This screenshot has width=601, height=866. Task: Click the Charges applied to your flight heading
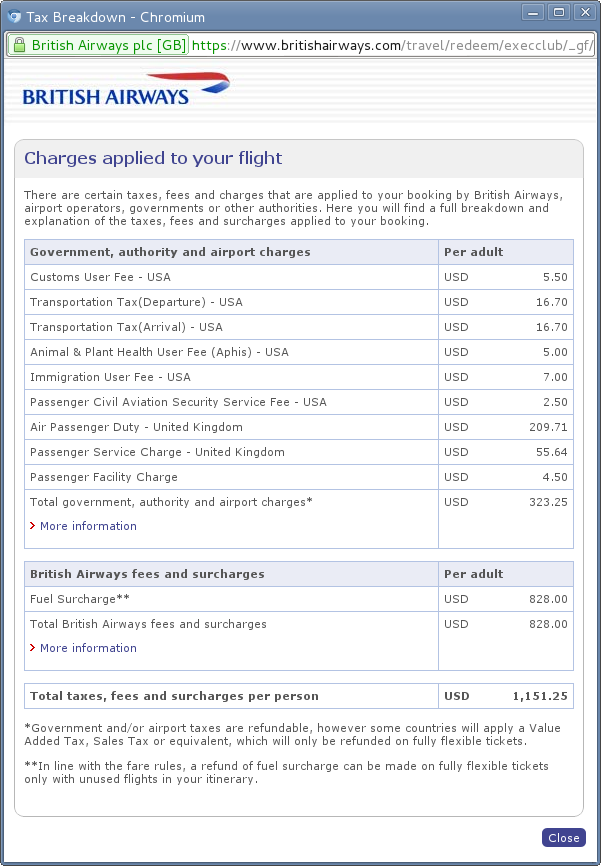[153, 158]
